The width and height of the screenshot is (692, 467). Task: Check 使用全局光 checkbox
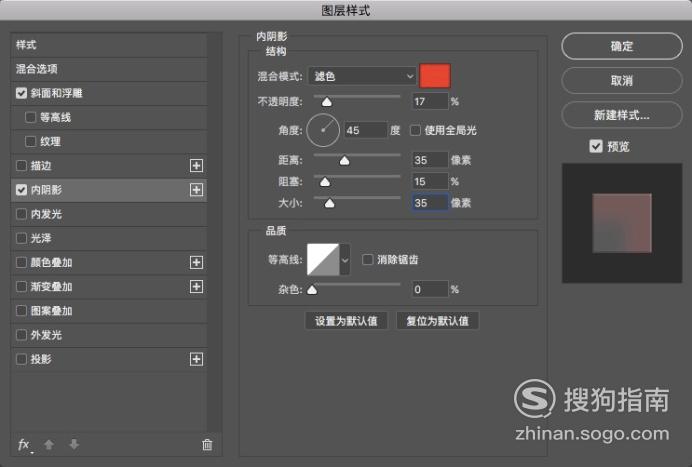pos(415,130)
